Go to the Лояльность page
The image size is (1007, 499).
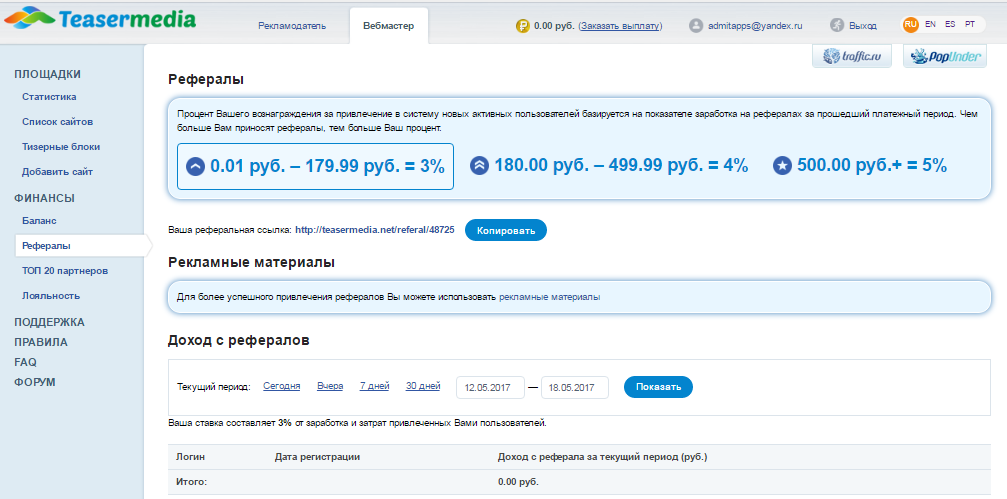[51, 295]
